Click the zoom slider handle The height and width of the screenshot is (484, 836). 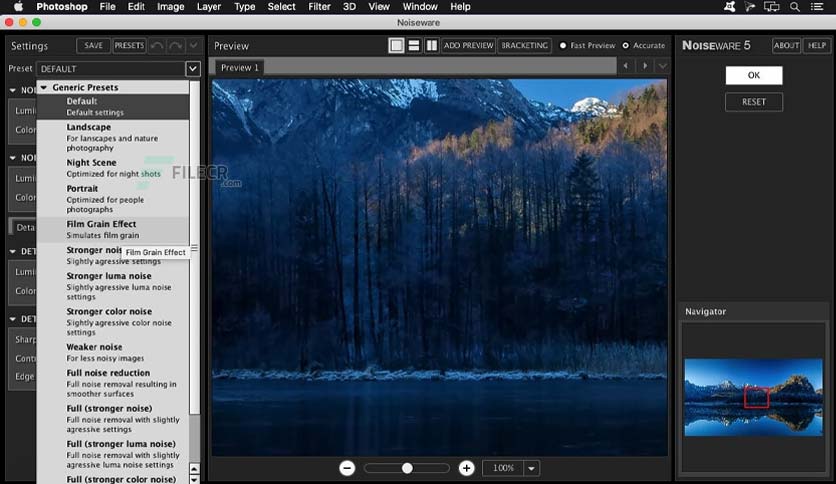(x=407, y=468)
